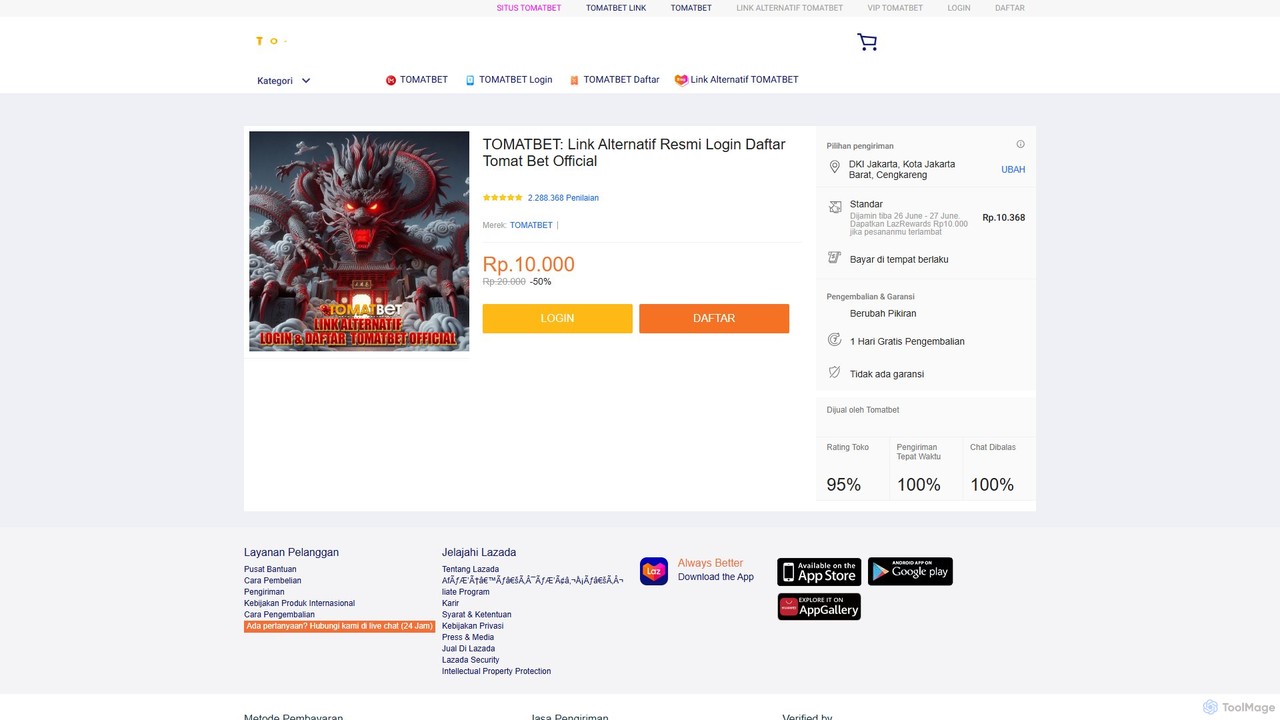
Task: Click the Download the App text
Action: (716, 577)
